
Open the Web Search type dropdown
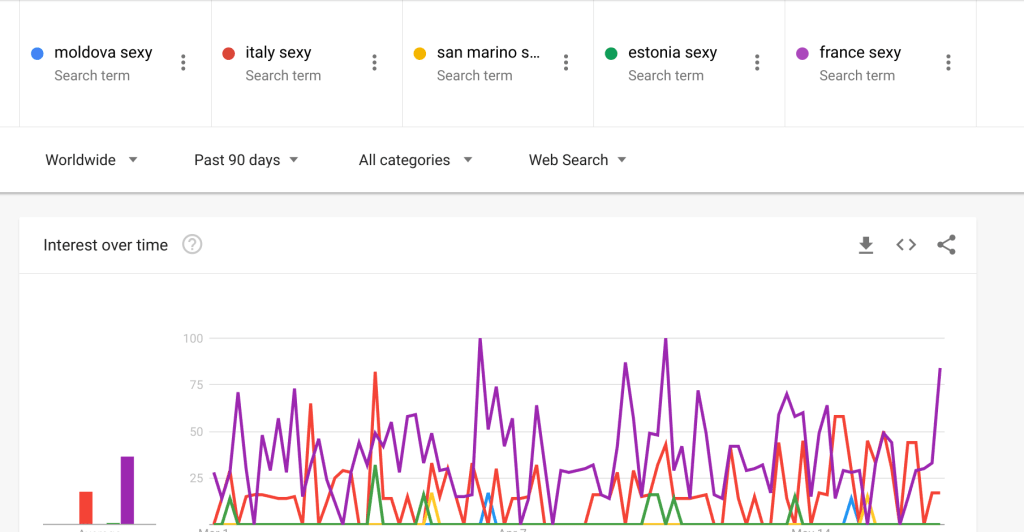click(x=577, y=160)
